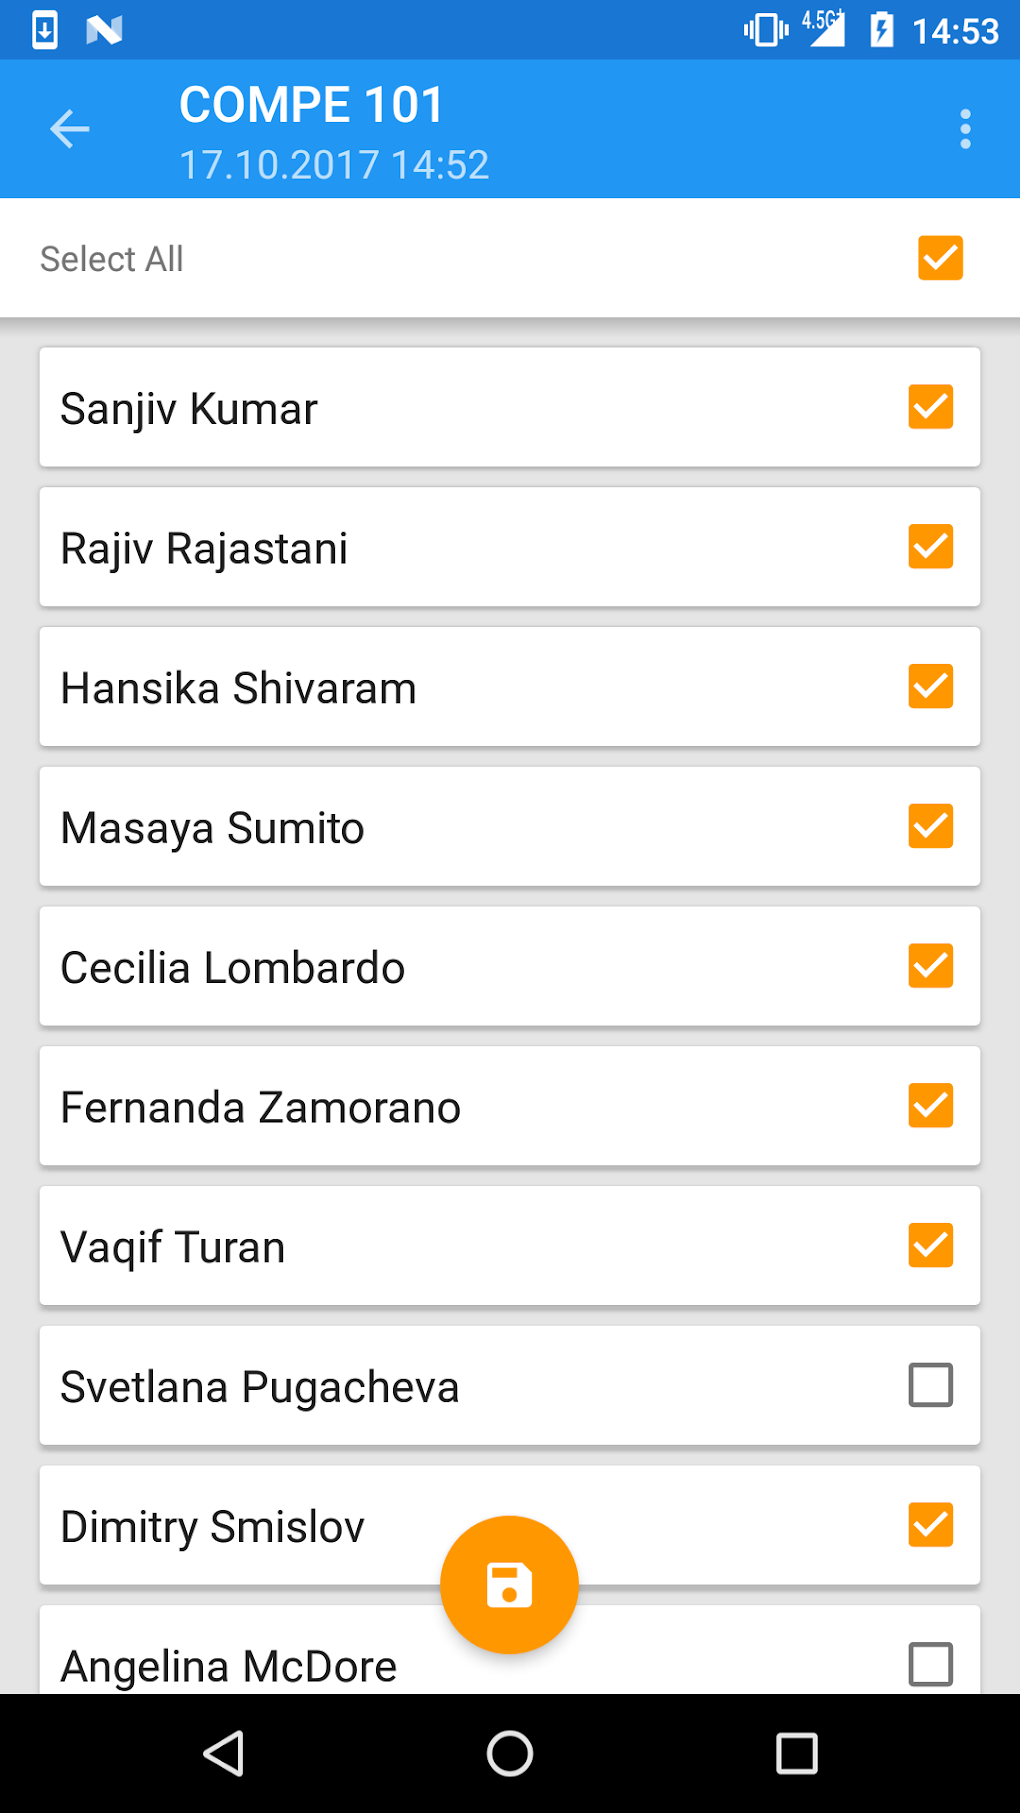The image size is (1020, 1813).
Task: Open the recent apps square button
Action: (x=796, y=1753)
